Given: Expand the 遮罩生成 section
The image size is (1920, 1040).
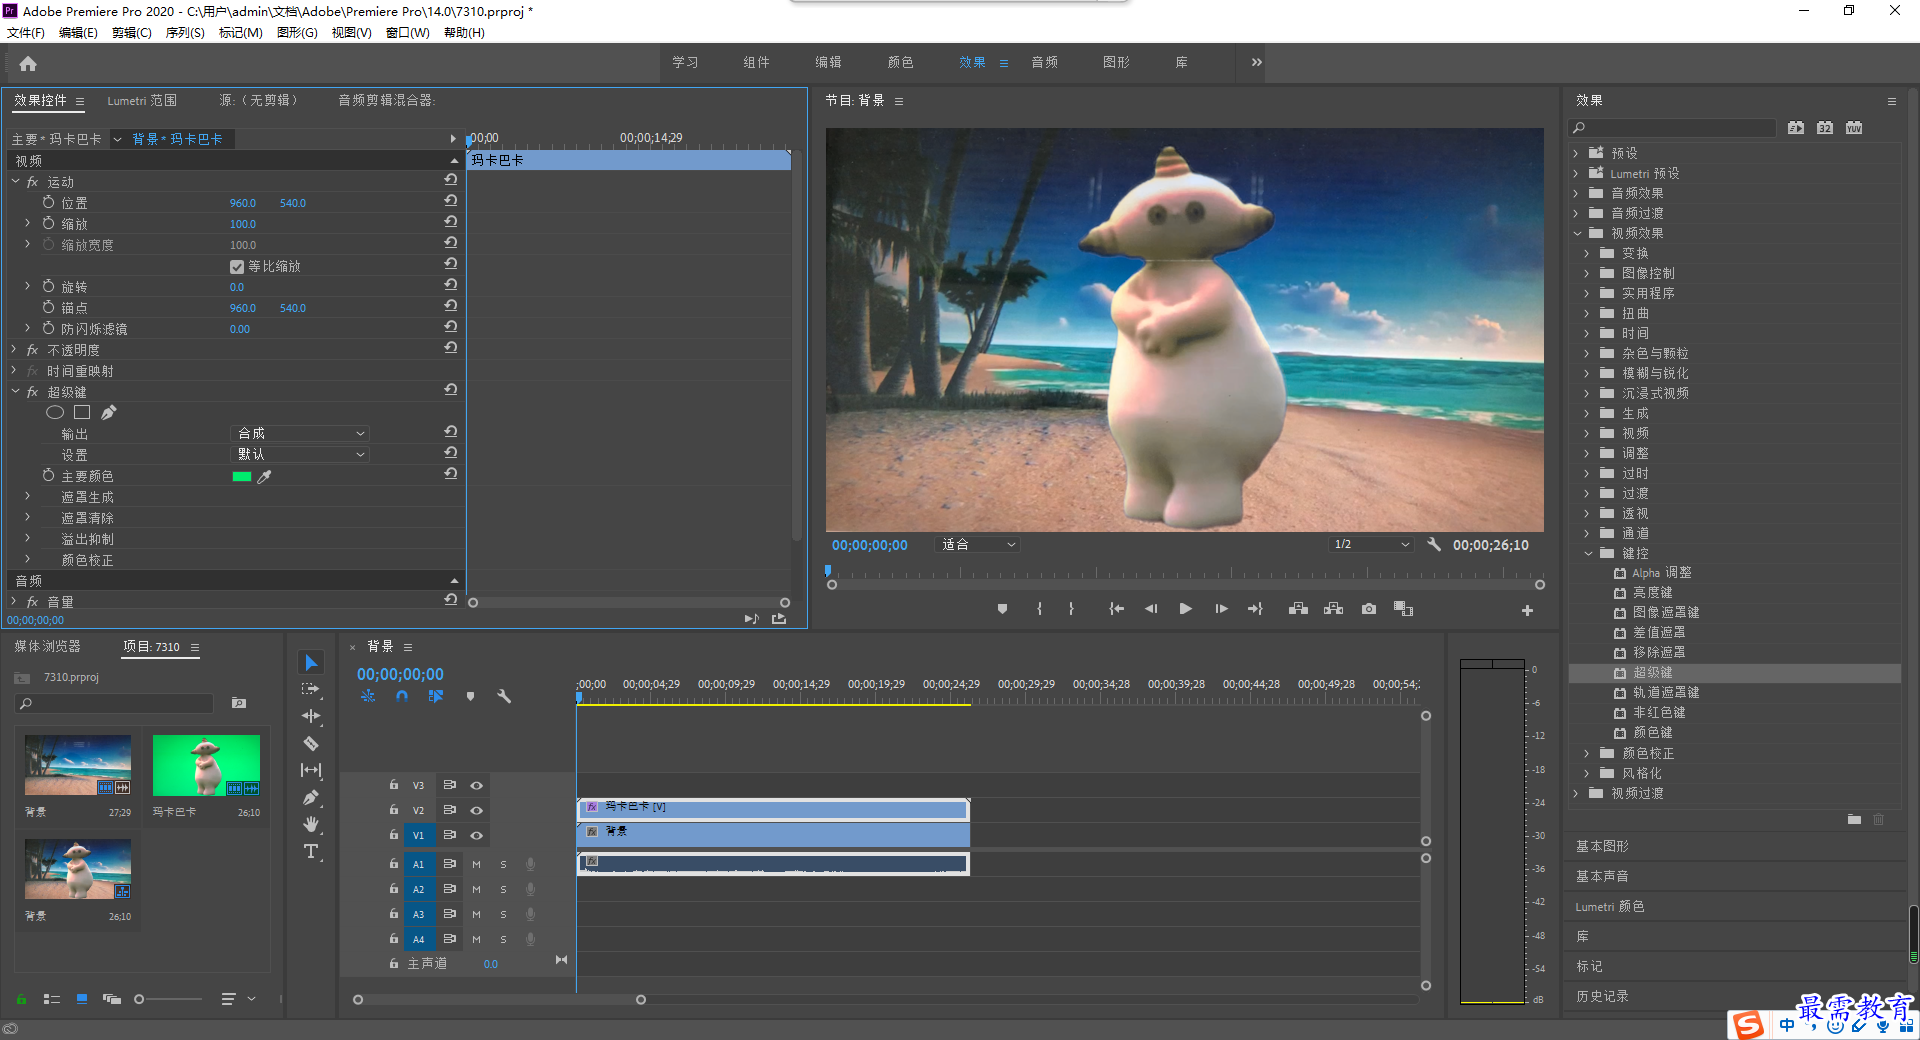Looking at the screenshot, I should 27,497.
